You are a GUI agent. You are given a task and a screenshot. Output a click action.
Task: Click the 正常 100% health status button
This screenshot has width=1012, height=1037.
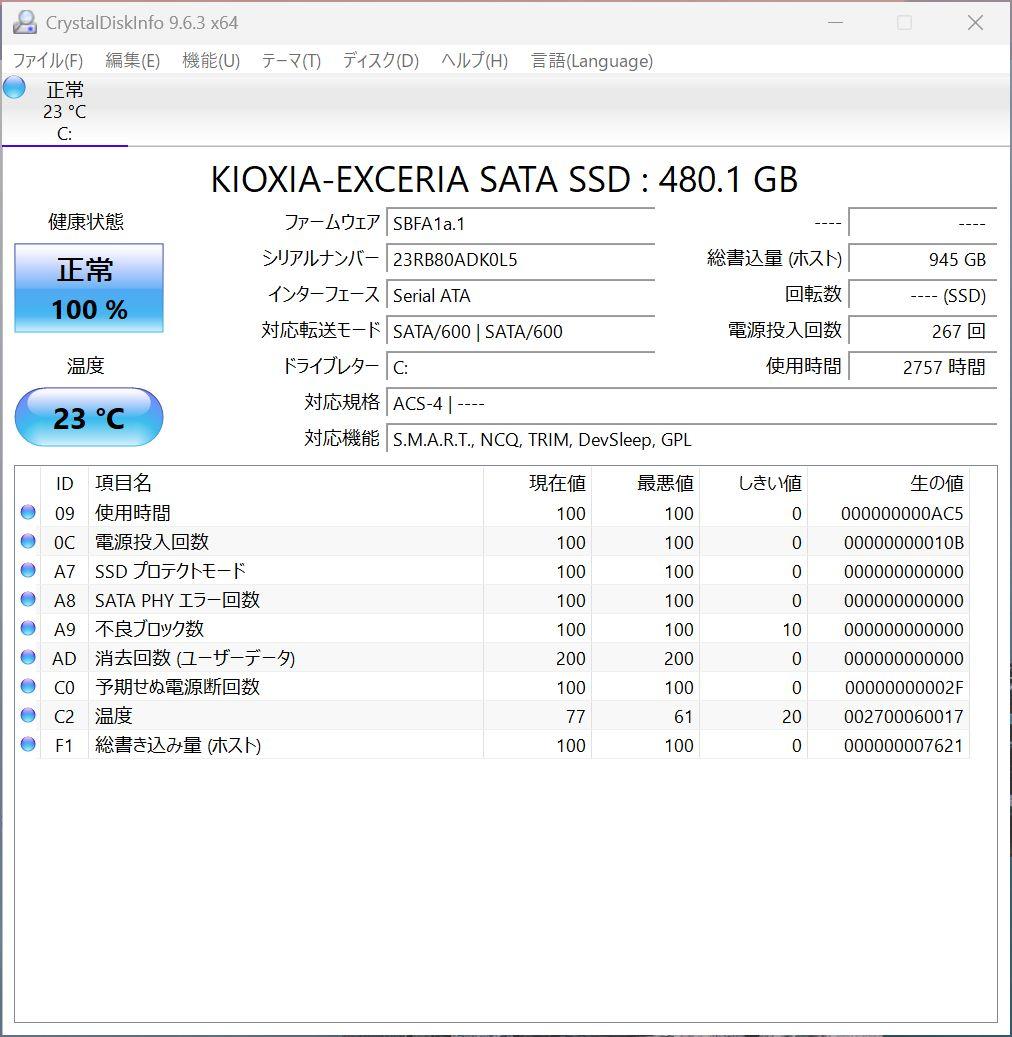tap(88, 288)
